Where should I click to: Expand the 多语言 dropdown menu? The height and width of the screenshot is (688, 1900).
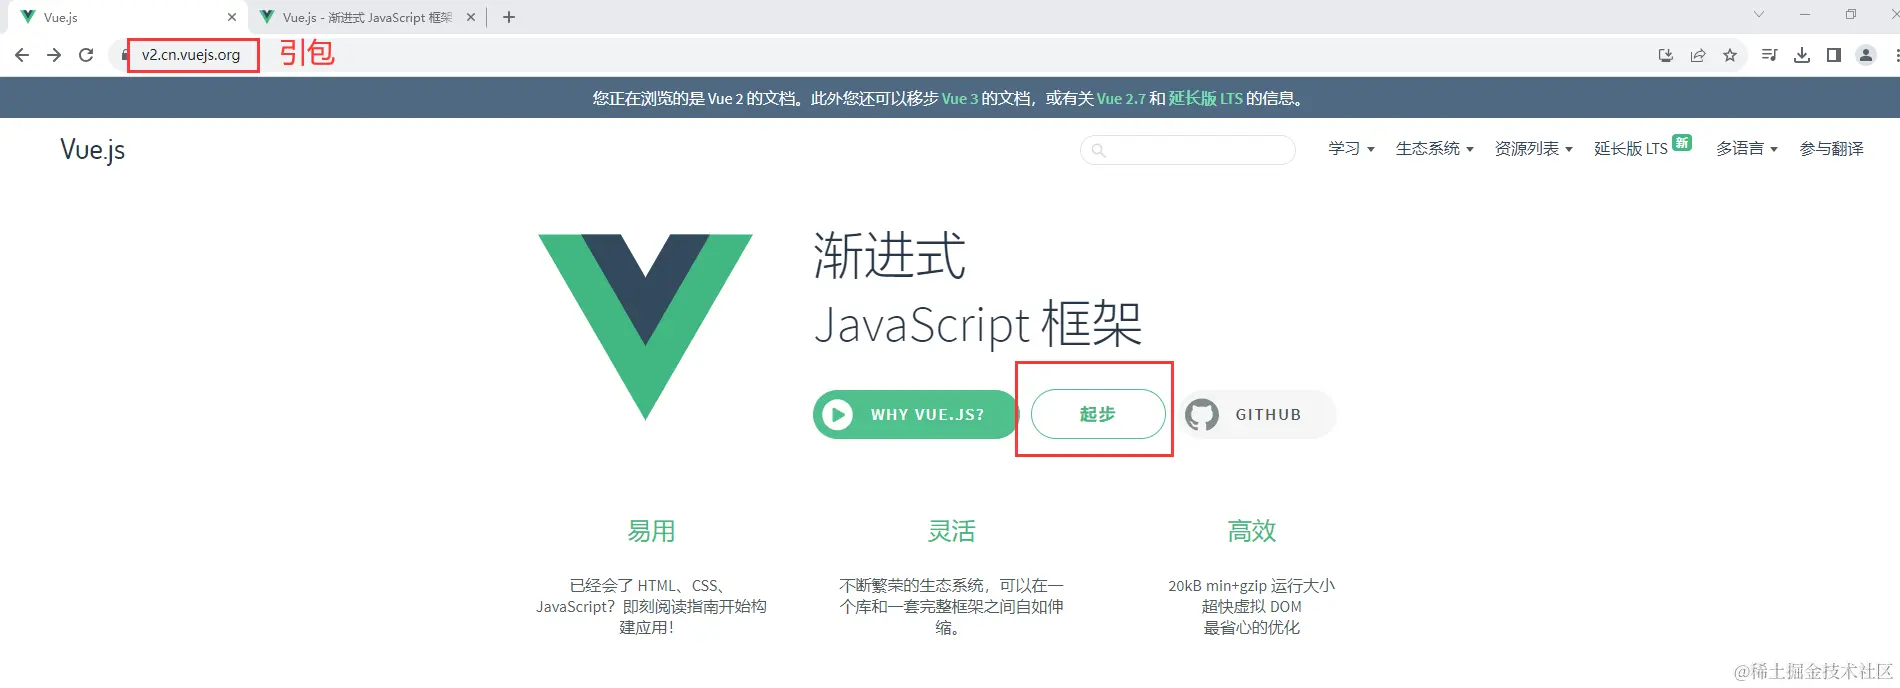[x=1746, y=149]
